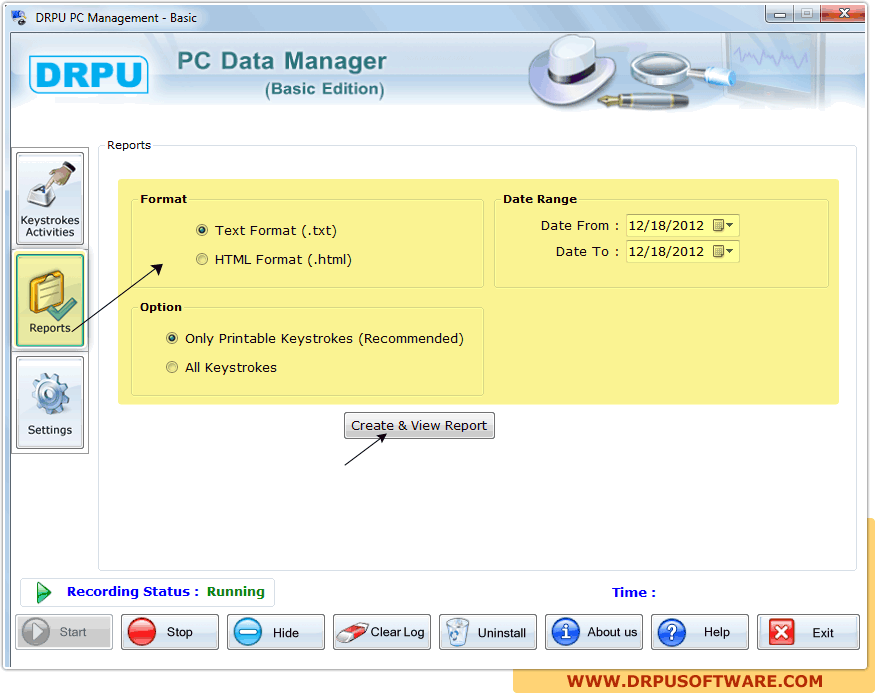Switch to the Reports sidebar tab
875x693 pixels.
pyautogui.click(x=50, y=300)
